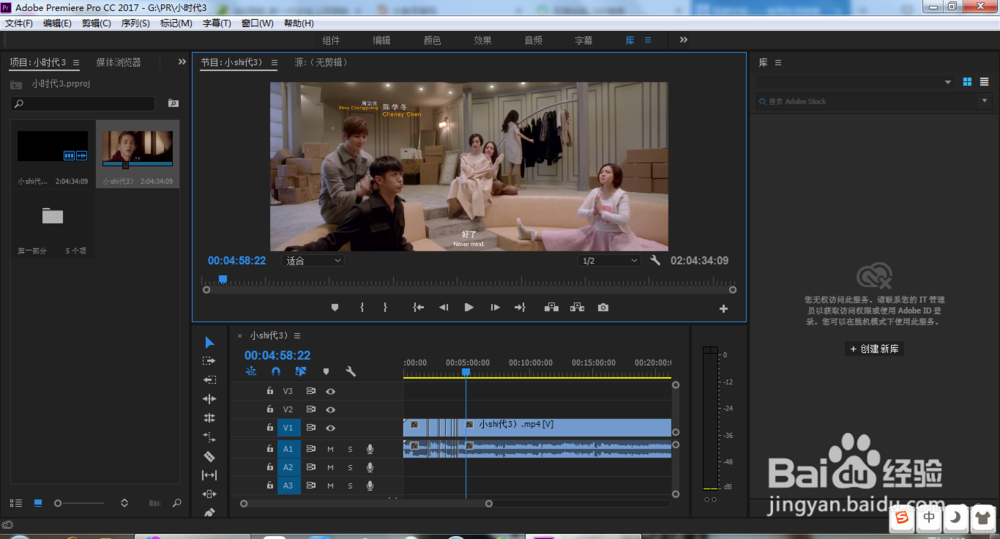1000x539 pixels.
Task: Toggle nest sequence insert mode
Action: click(x=251, y=371)
